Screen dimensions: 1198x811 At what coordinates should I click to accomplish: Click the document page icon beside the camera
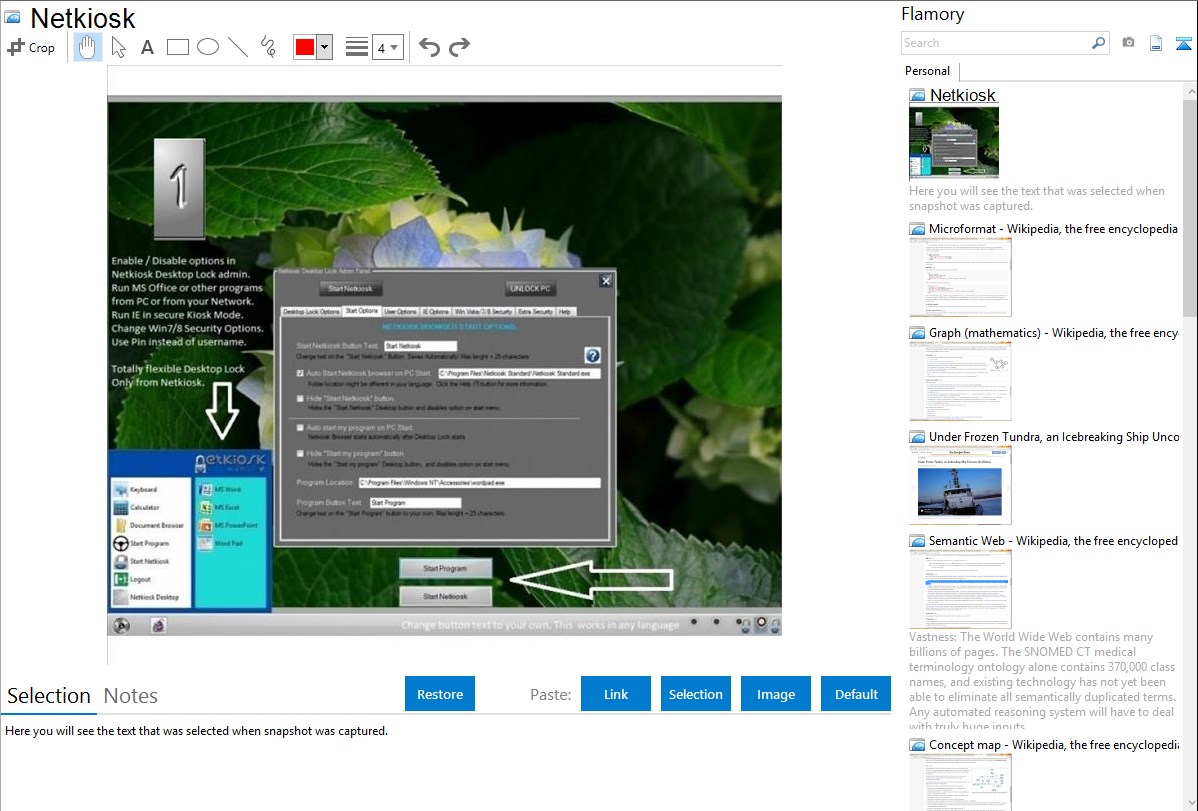[x=1156, y=43]
